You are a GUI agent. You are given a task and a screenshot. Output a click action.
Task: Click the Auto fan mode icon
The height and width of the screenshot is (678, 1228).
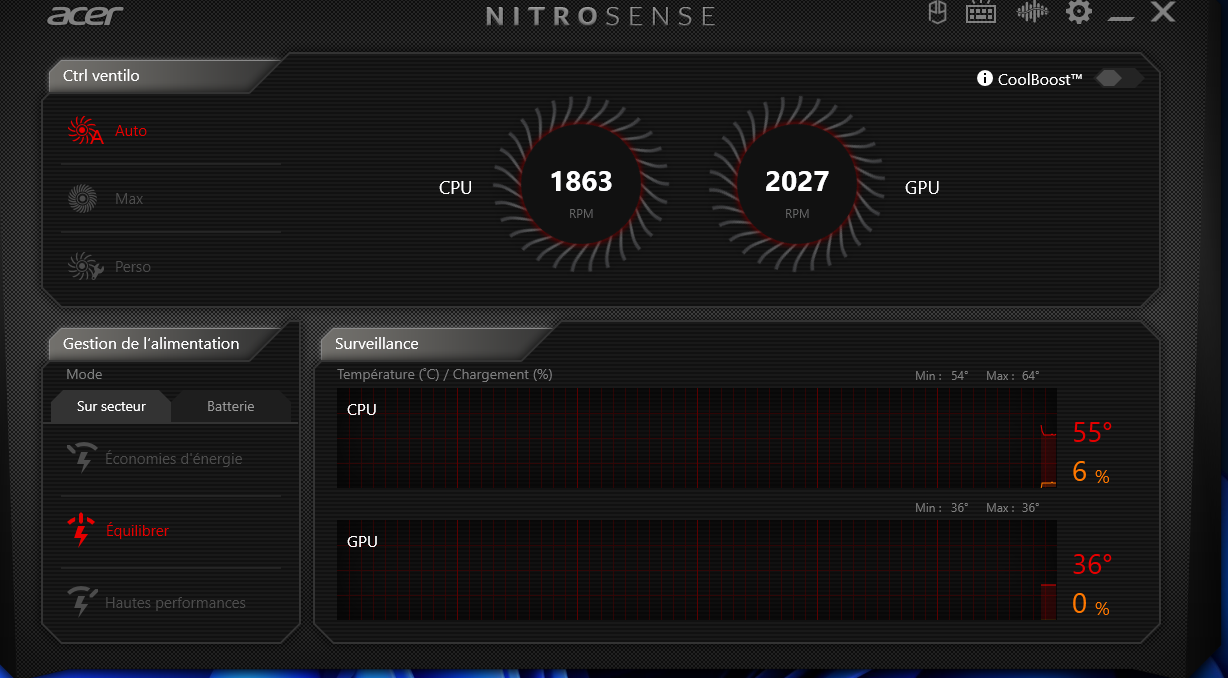tap(84, 131)
